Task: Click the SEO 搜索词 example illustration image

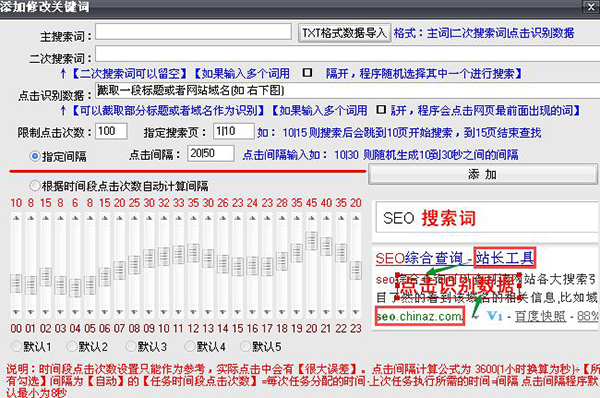Action: pos(486,265)
